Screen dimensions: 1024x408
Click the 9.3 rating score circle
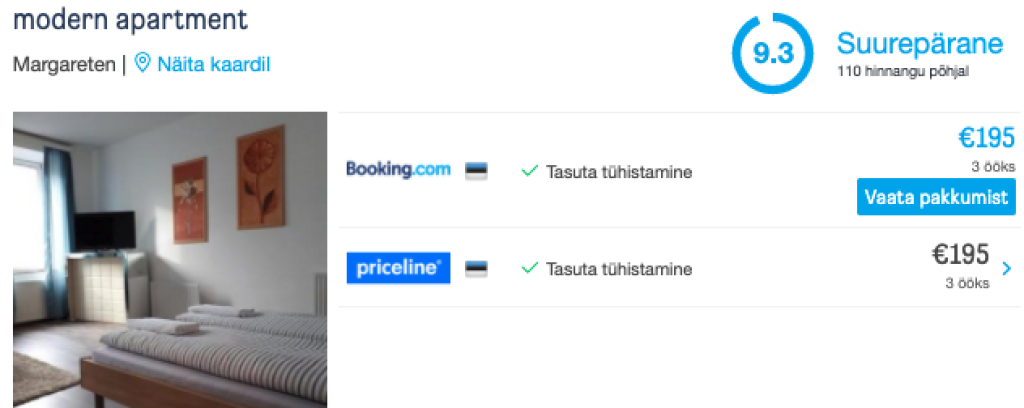[x=772, y=54]
